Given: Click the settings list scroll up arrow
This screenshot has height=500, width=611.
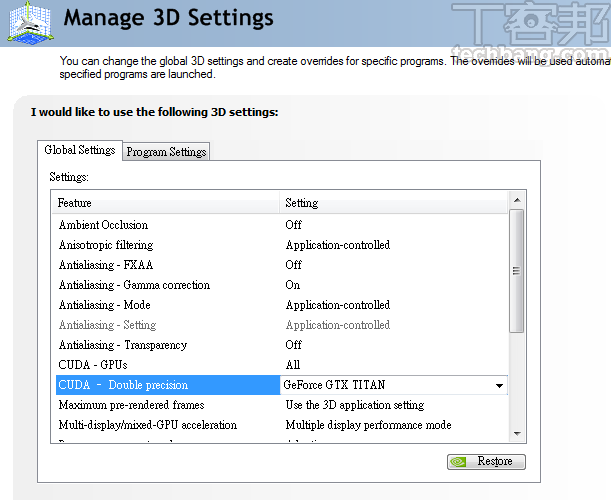Looking at the screenshot, I should coord(517,200).
